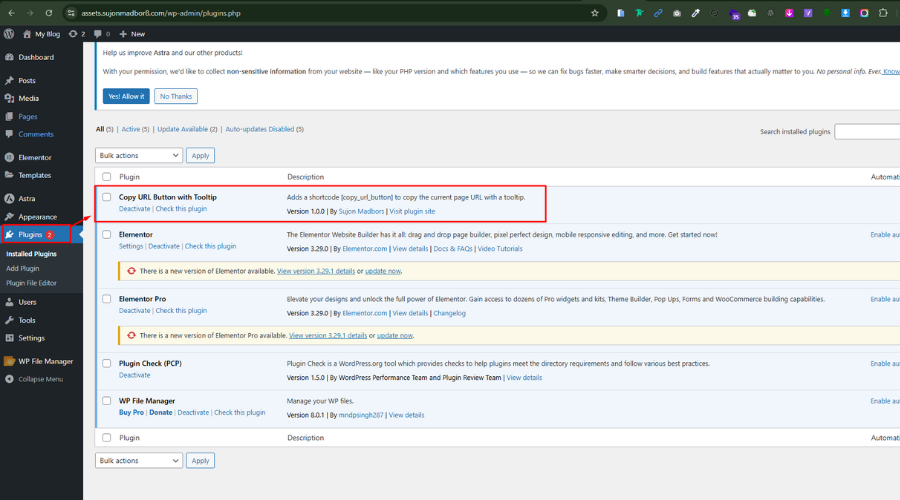Viewport: 900px width, 500px height.
Task: Filter by All plugins tab
Action: coord(100,129)
